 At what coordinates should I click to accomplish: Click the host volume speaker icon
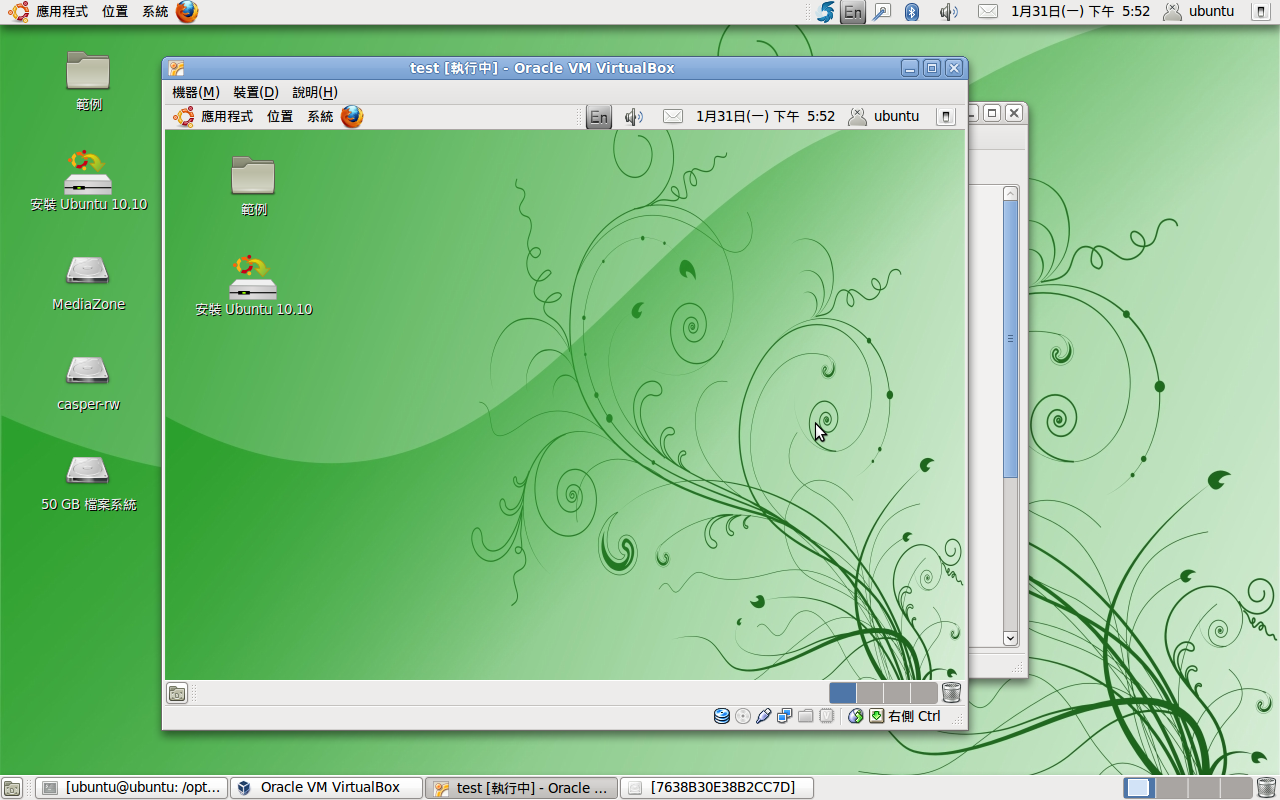(949, 12)
